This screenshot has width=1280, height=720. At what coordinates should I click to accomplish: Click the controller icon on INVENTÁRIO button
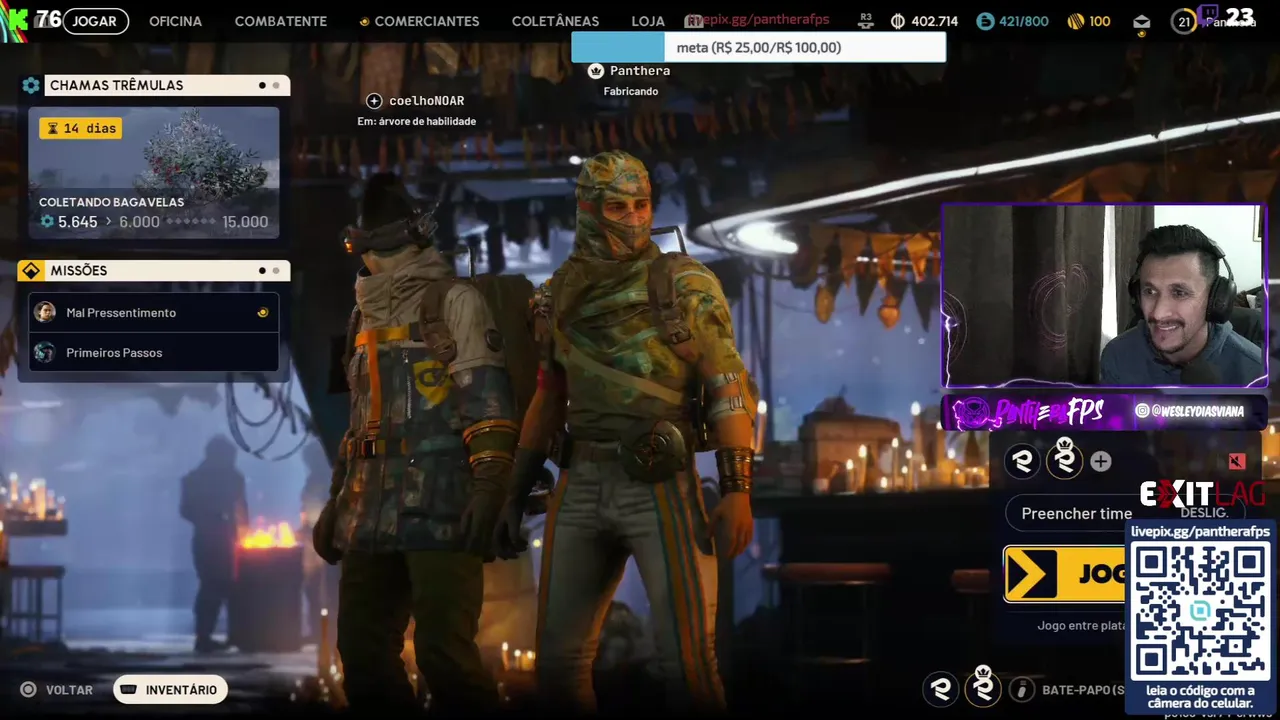point(129,689)
